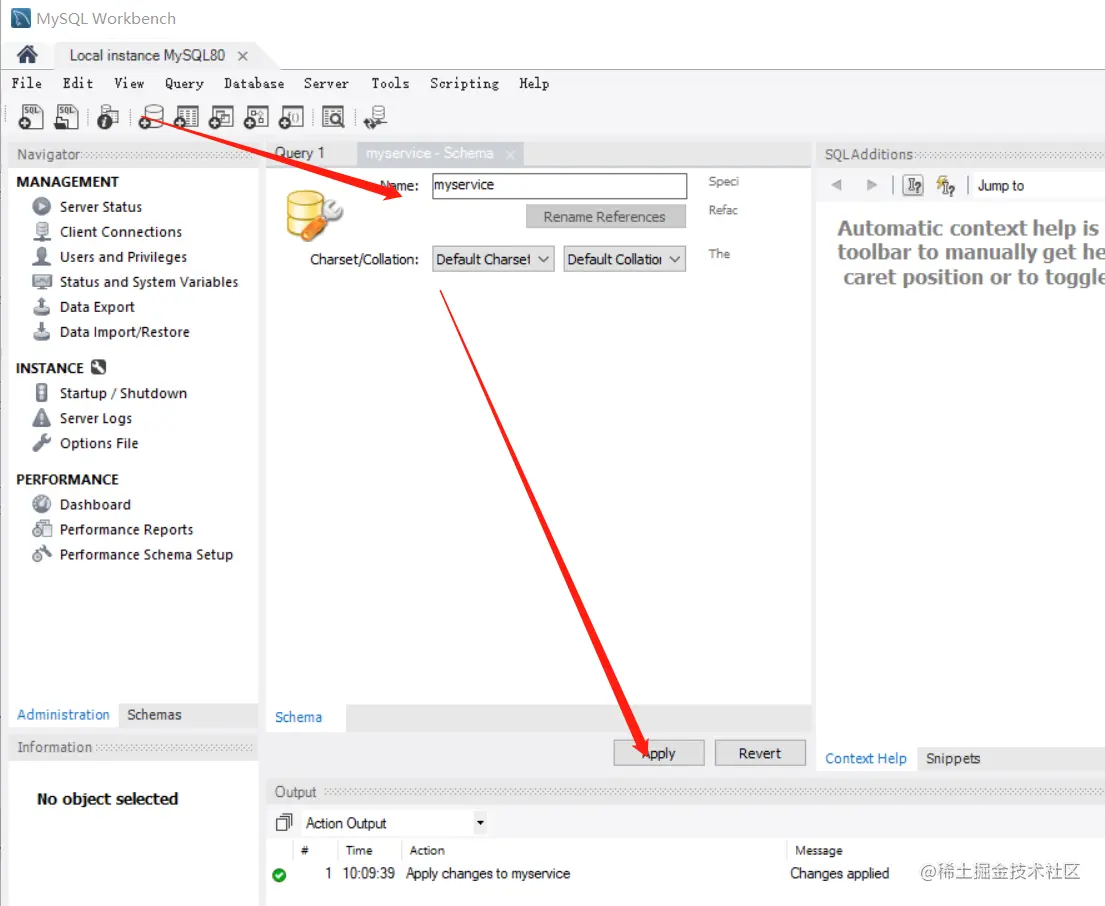
Task: Click the INSTANCE section icon
Action: (99, 367)
